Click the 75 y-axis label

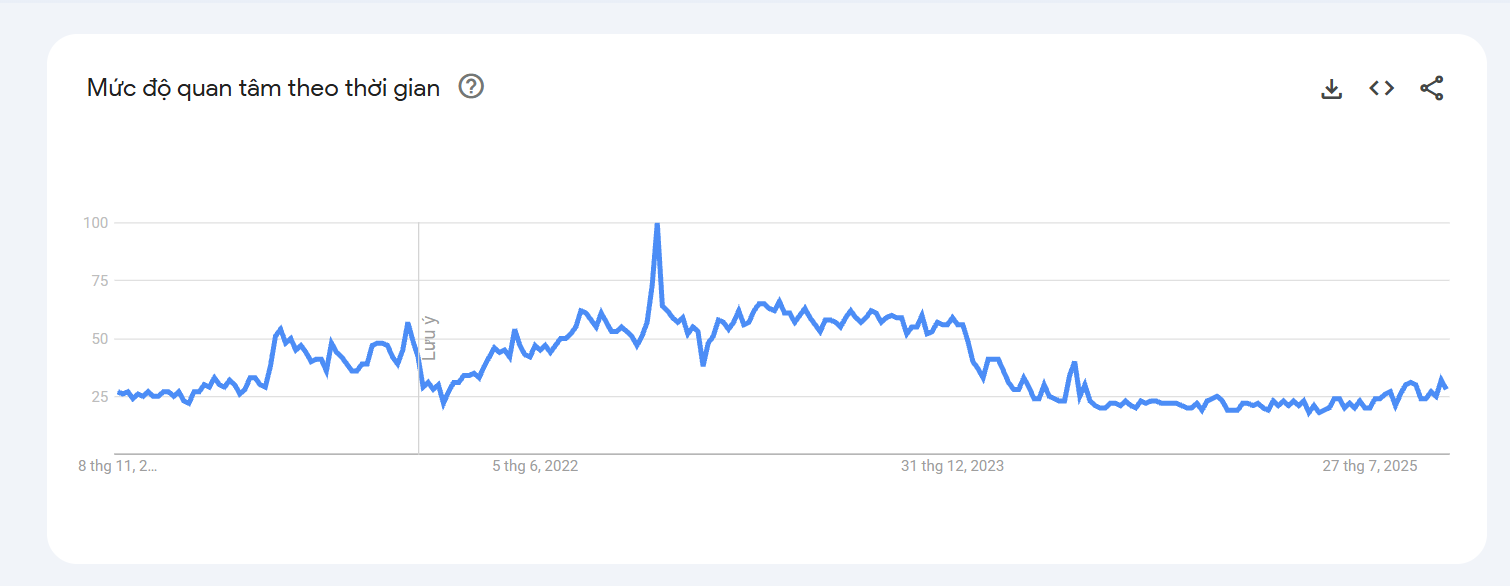click(99, 280)
